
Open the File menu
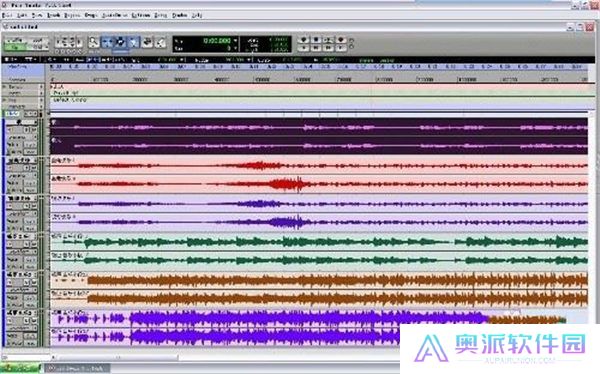(x=7, y=15)
